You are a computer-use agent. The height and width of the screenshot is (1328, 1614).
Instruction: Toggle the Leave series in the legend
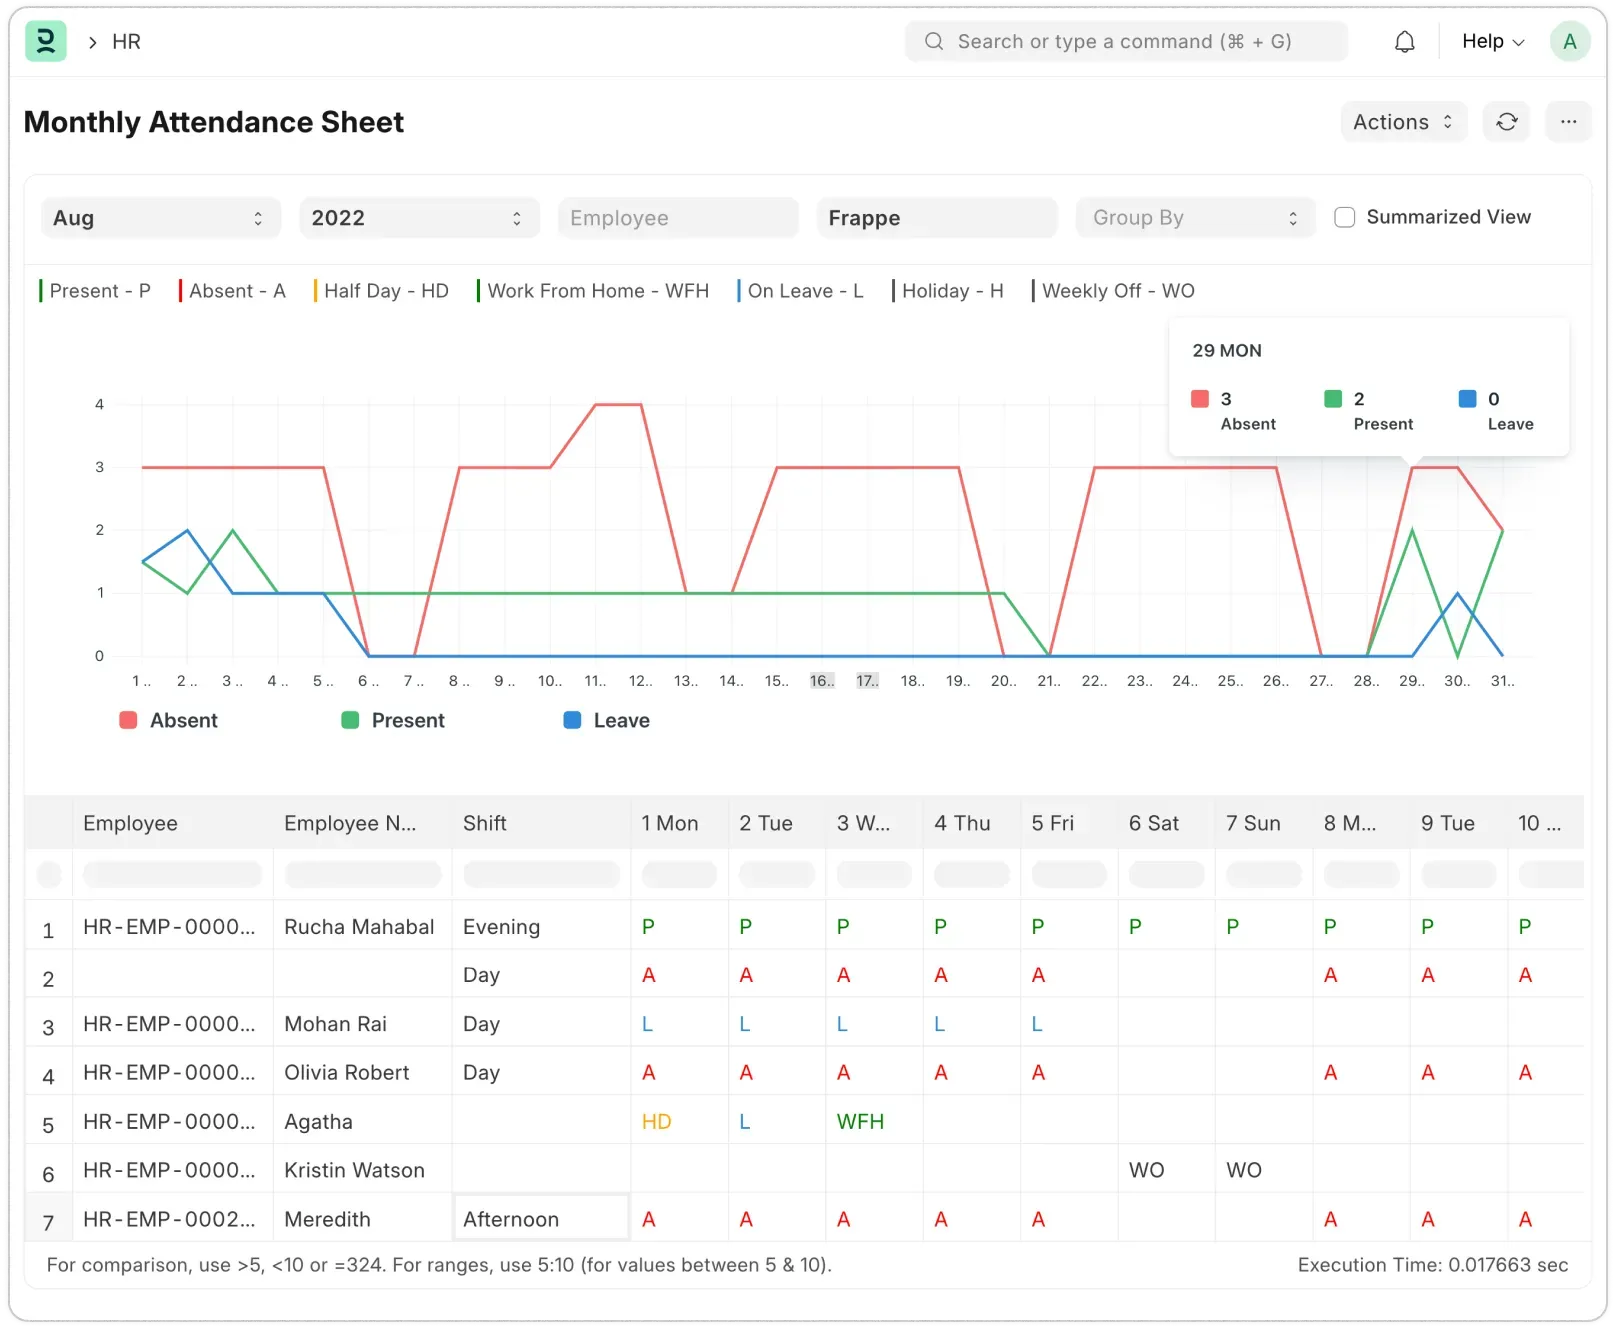point(606,720)
